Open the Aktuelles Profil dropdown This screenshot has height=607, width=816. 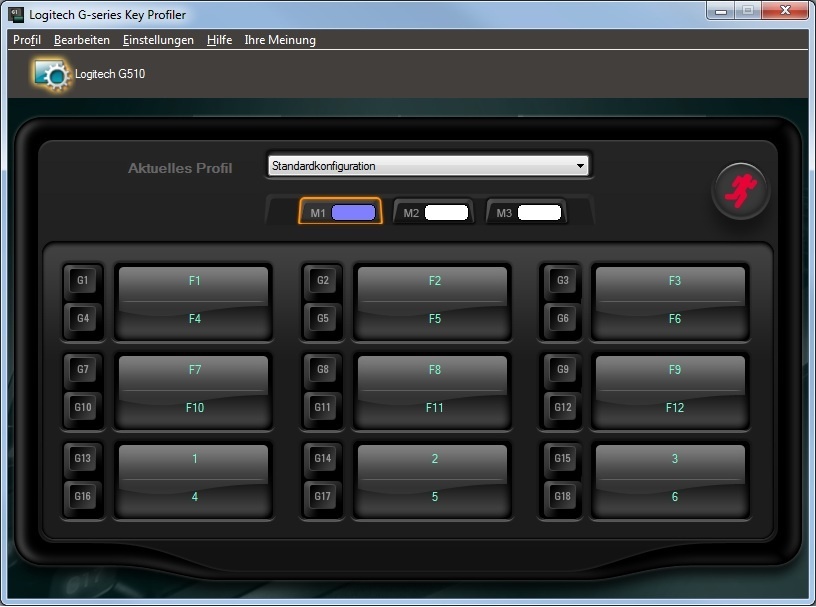[428, 166]
